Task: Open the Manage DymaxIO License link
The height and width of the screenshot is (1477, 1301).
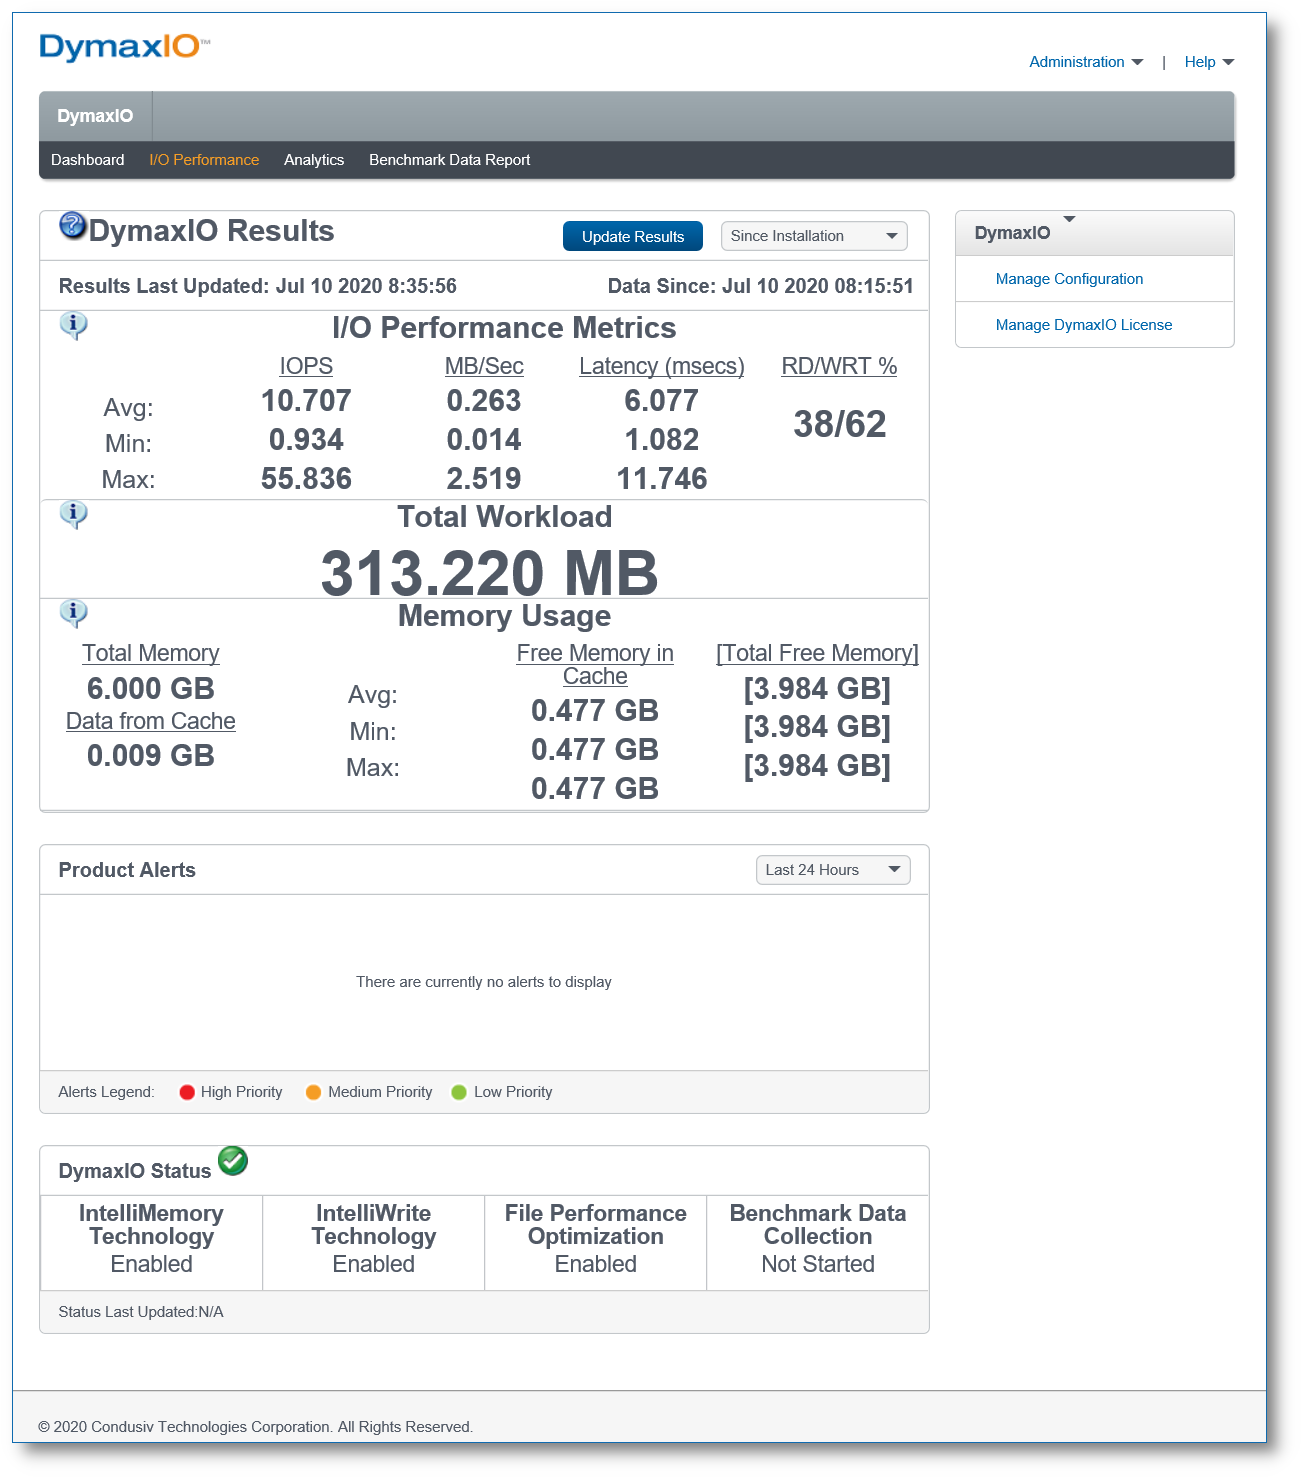Action: coord(1084,325)
